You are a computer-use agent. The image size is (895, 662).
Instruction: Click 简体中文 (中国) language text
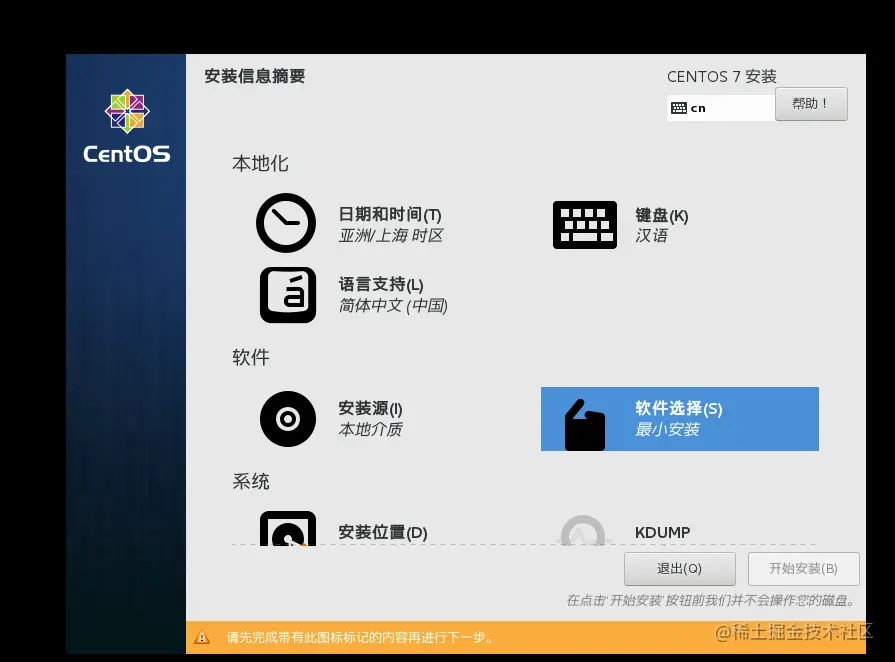pos(393,305)
